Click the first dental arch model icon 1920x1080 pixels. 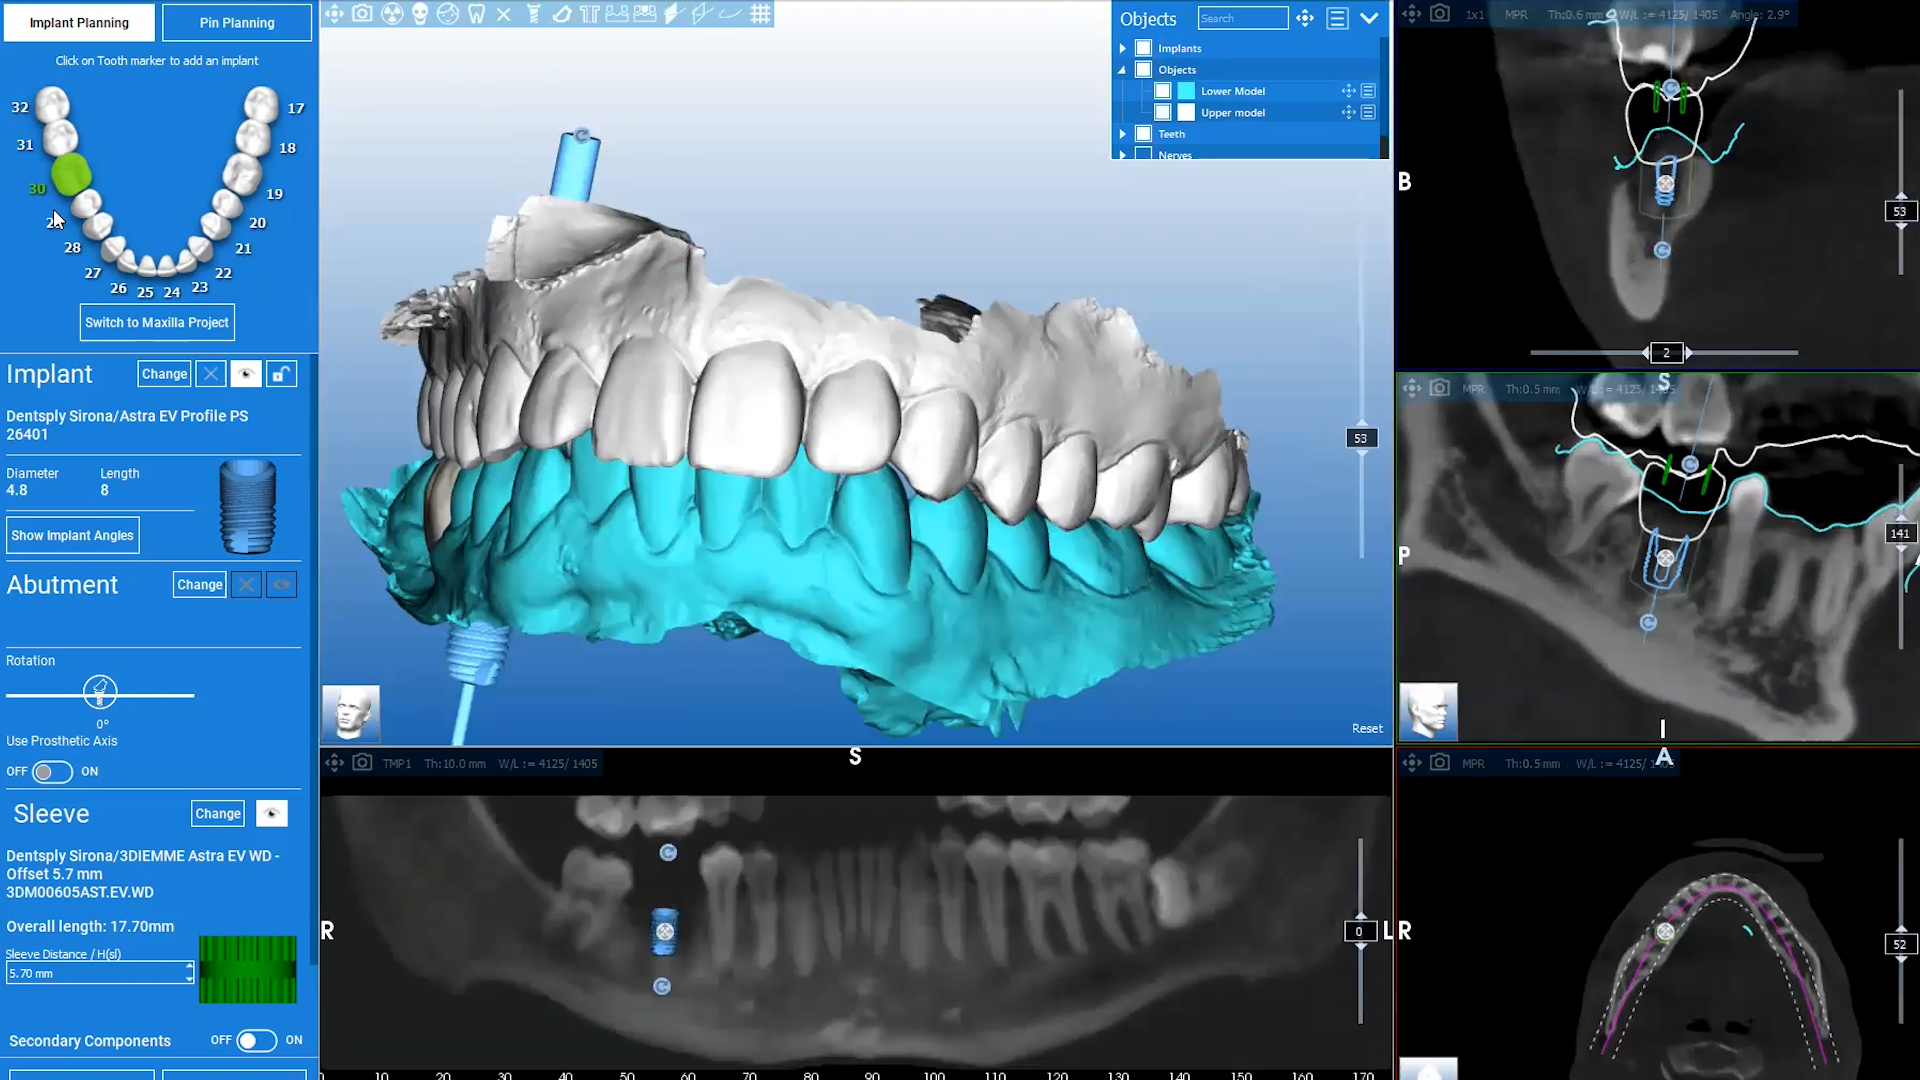pyautogui.click(x=617, y=14)
